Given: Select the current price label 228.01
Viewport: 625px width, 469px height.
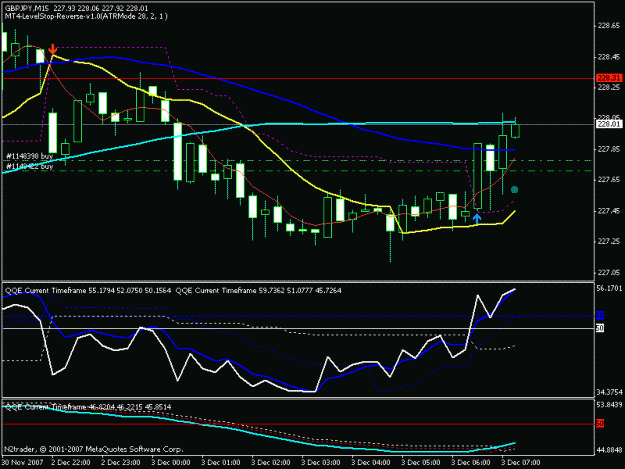Looking at the screenshot, I should 609,124.
